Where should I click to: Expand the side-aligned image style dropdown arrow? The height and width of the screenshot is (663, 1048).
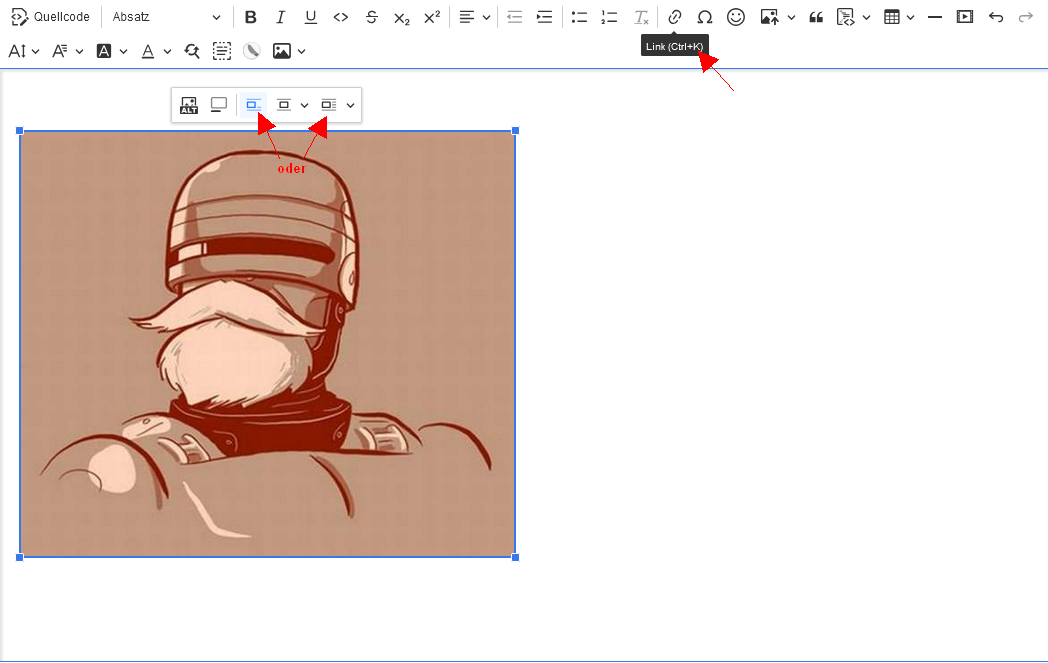[x=350, y=105]
